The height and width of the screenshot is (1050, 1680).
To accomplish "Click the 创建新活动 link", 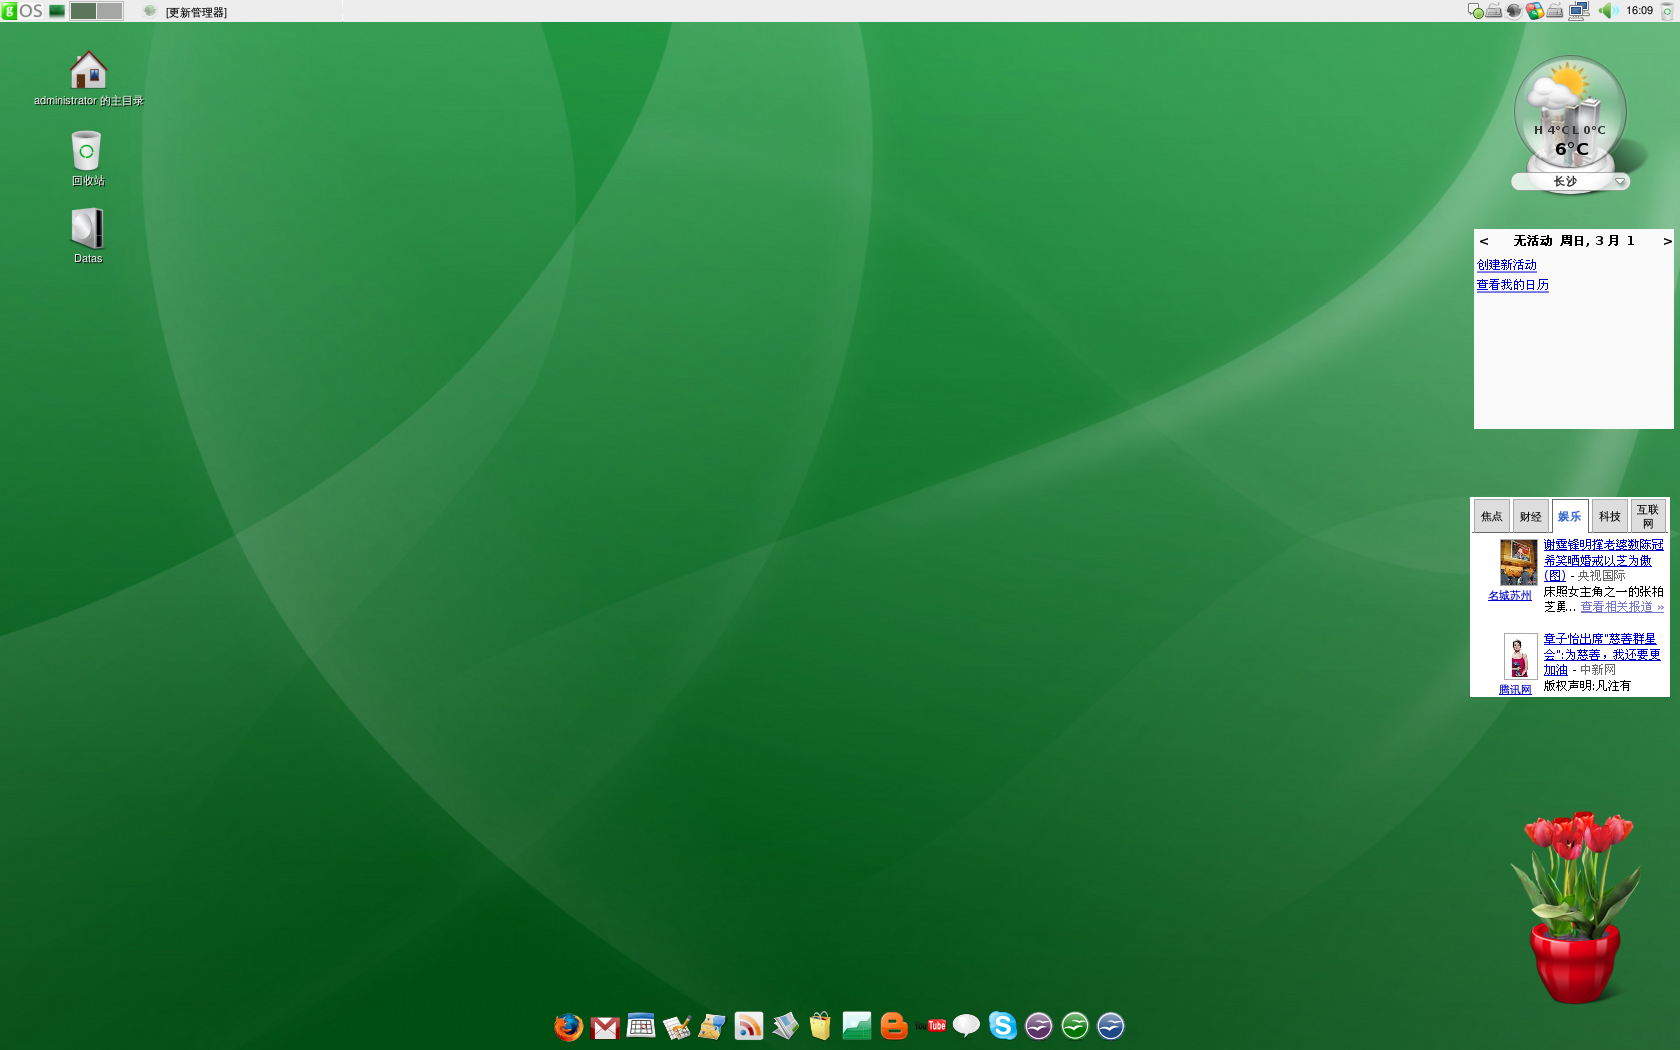I will [x=1506, y=265].
